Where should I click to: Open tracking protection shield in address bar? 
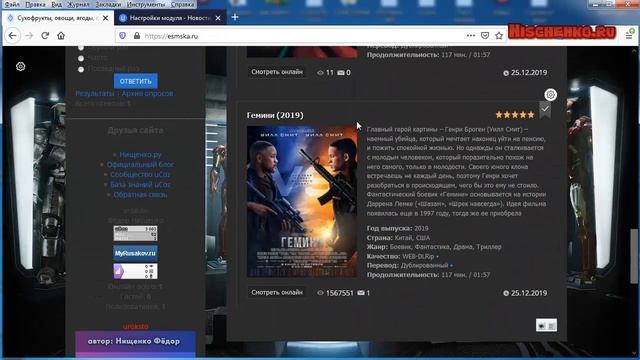pyautogui.click(x=122, y=36)
